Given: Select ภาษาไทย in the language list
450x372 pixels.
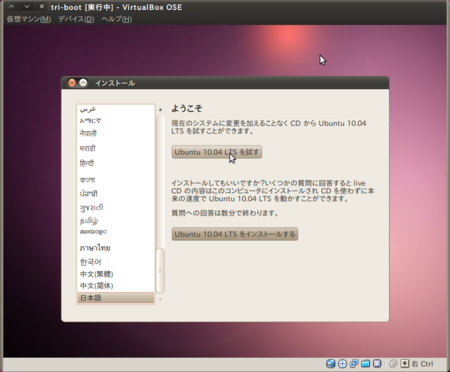Looking at the screenshot, I should pyautogui.click(x=116, y=248).
